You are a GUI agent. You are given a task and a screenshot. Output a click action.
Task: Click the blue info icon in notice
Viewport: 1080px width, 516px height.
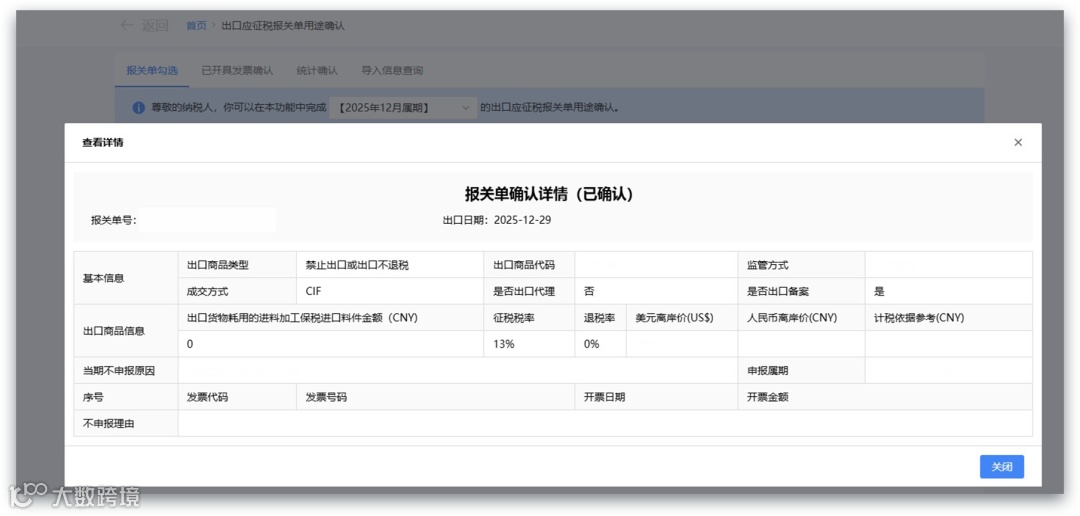(x=138, y=108)
